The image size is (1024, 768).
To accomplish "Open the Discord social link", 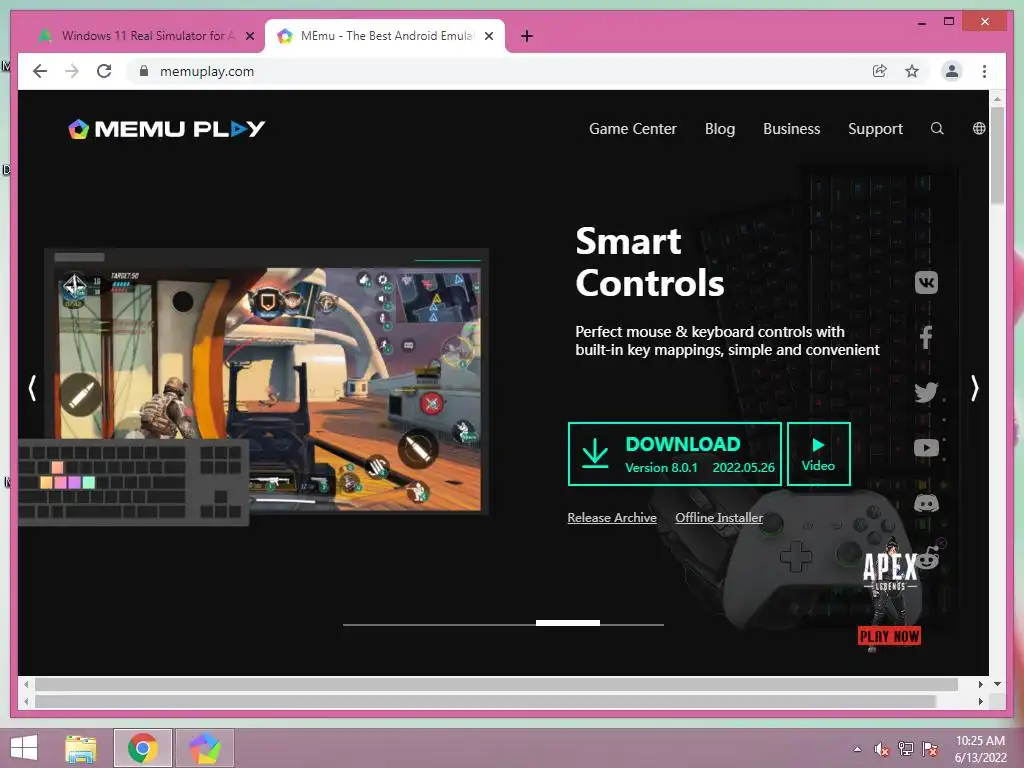I will tap(926, 503).
